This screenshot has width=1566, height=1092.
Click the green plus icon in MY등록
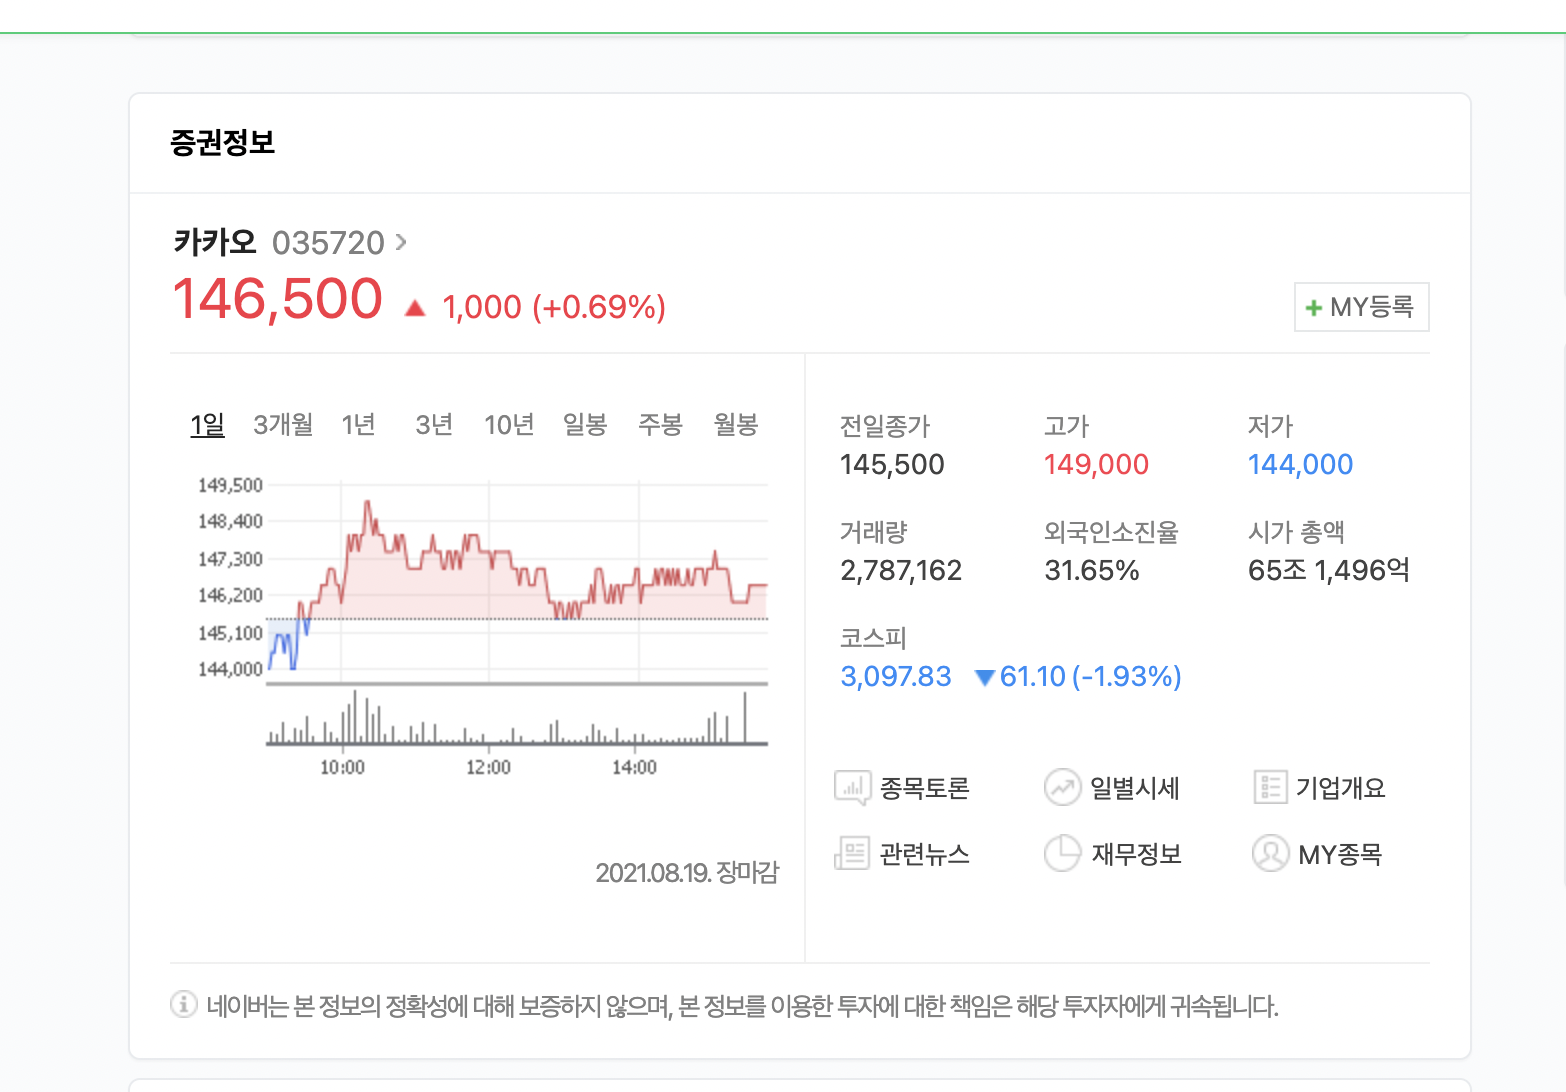tap(1314, 308)
